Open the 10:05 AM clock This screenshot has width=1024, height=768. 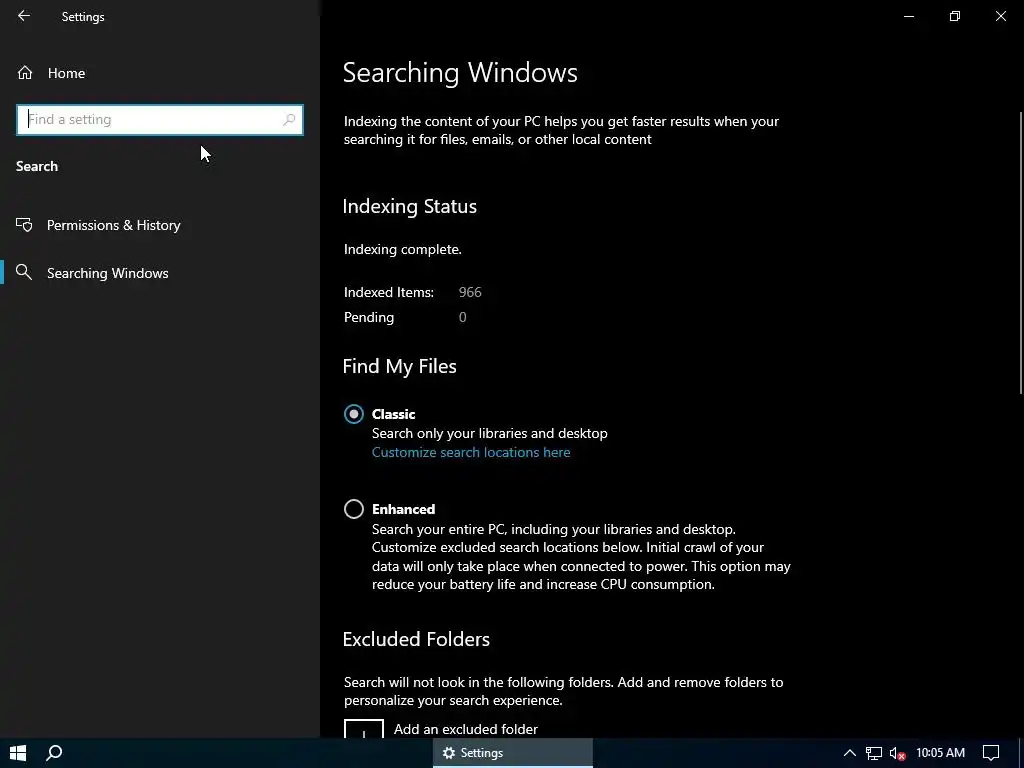(940, 753)
